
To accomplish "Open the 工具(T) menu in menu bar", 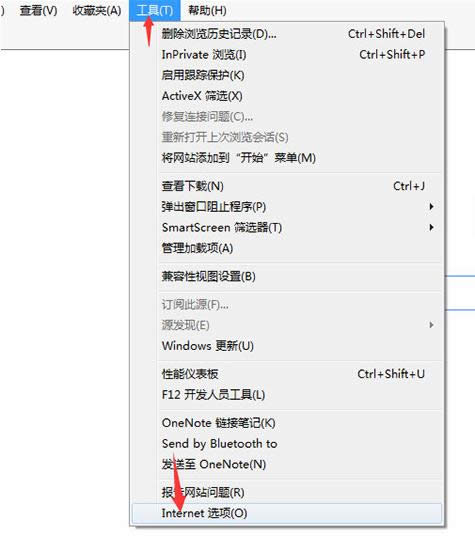I will pos(155,10).
